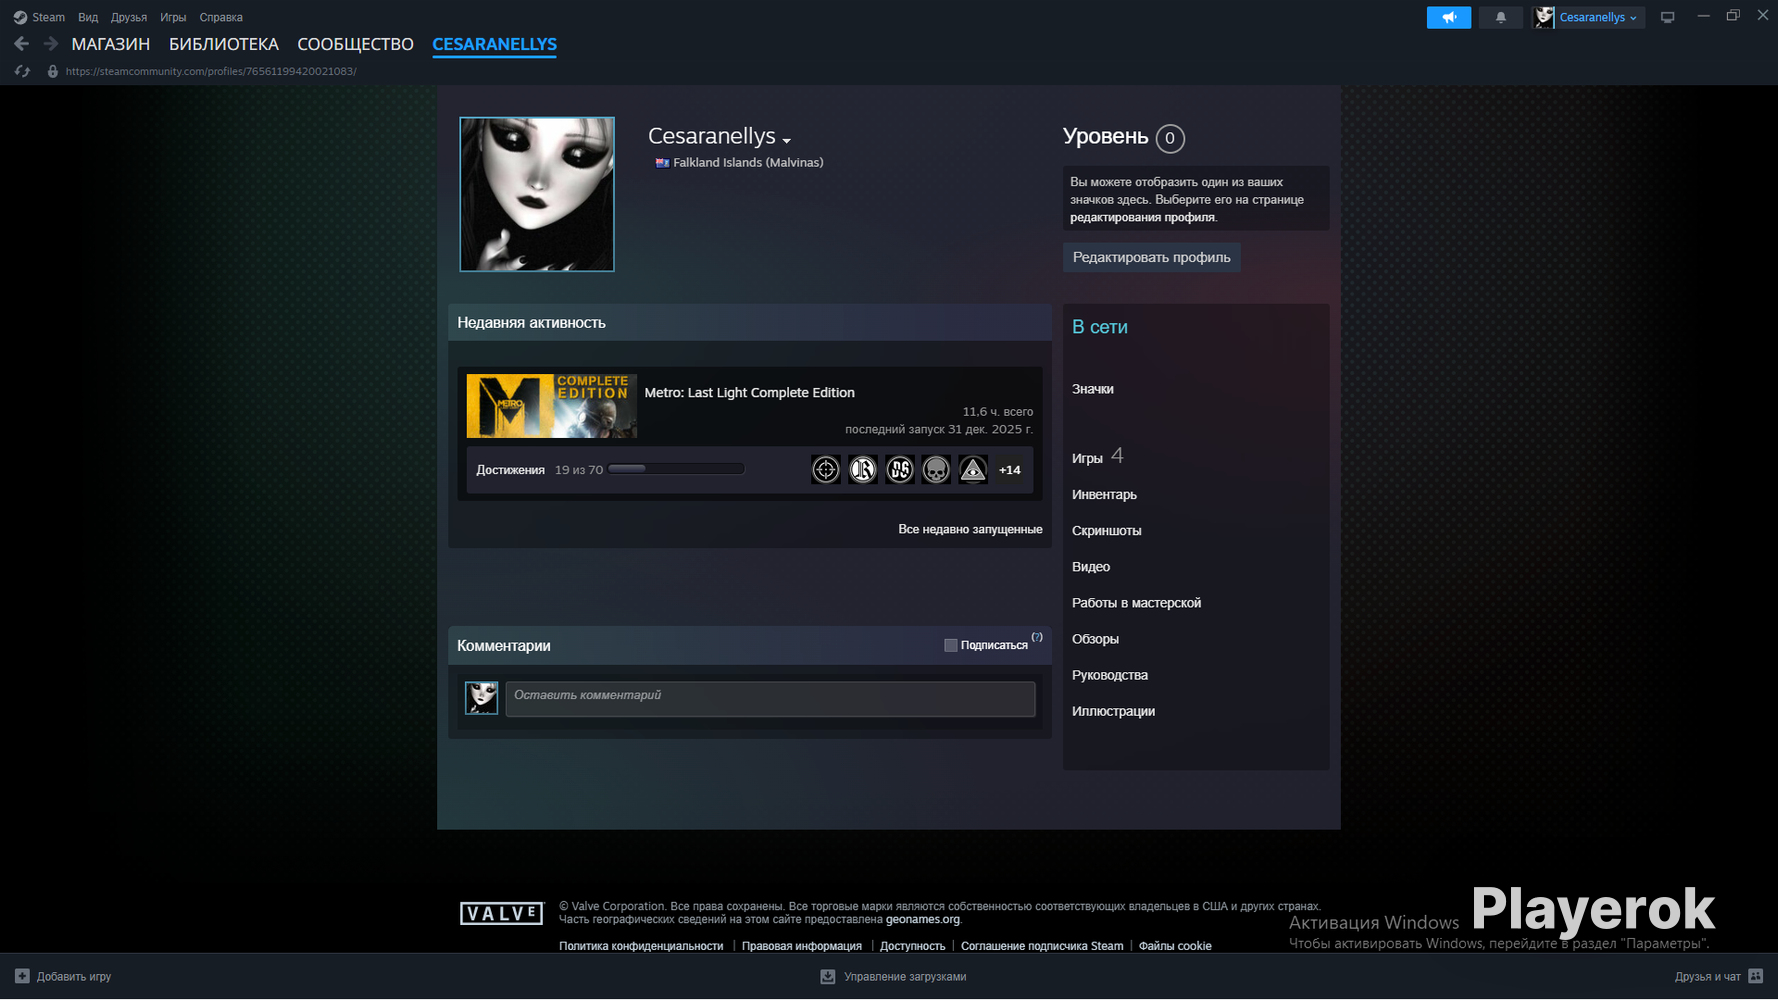
Task: Click the редактирования профиля link in level box
Action: pos(1142,217)
